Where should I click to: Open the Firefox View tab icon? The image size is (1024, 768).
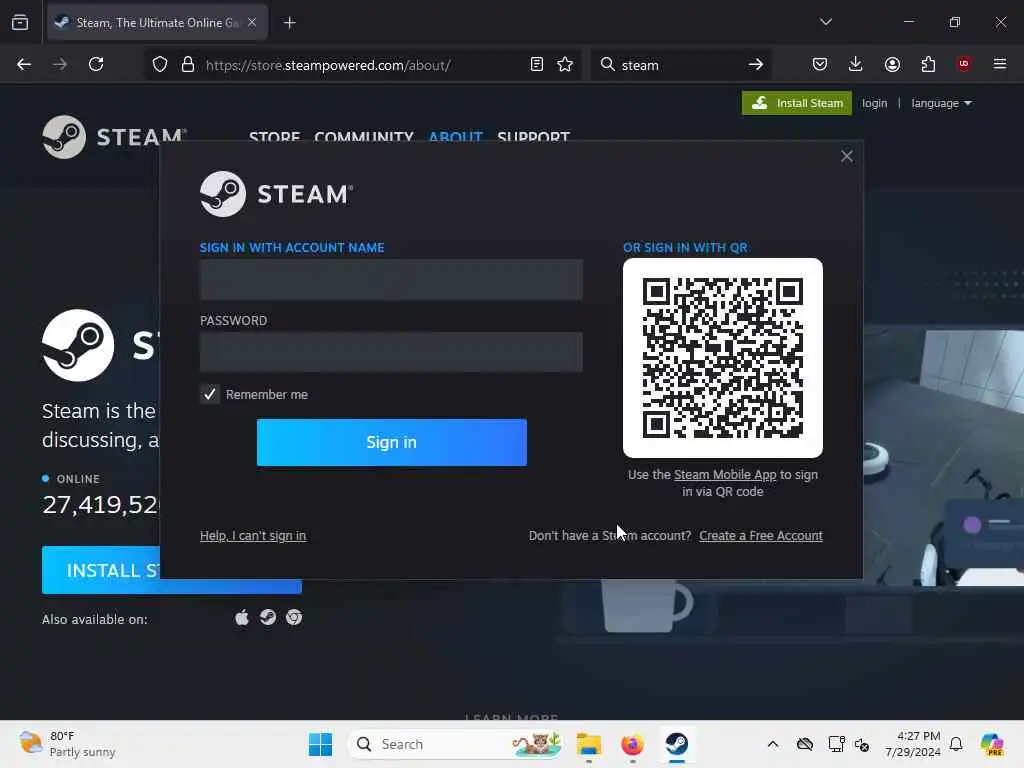point(20,22)
